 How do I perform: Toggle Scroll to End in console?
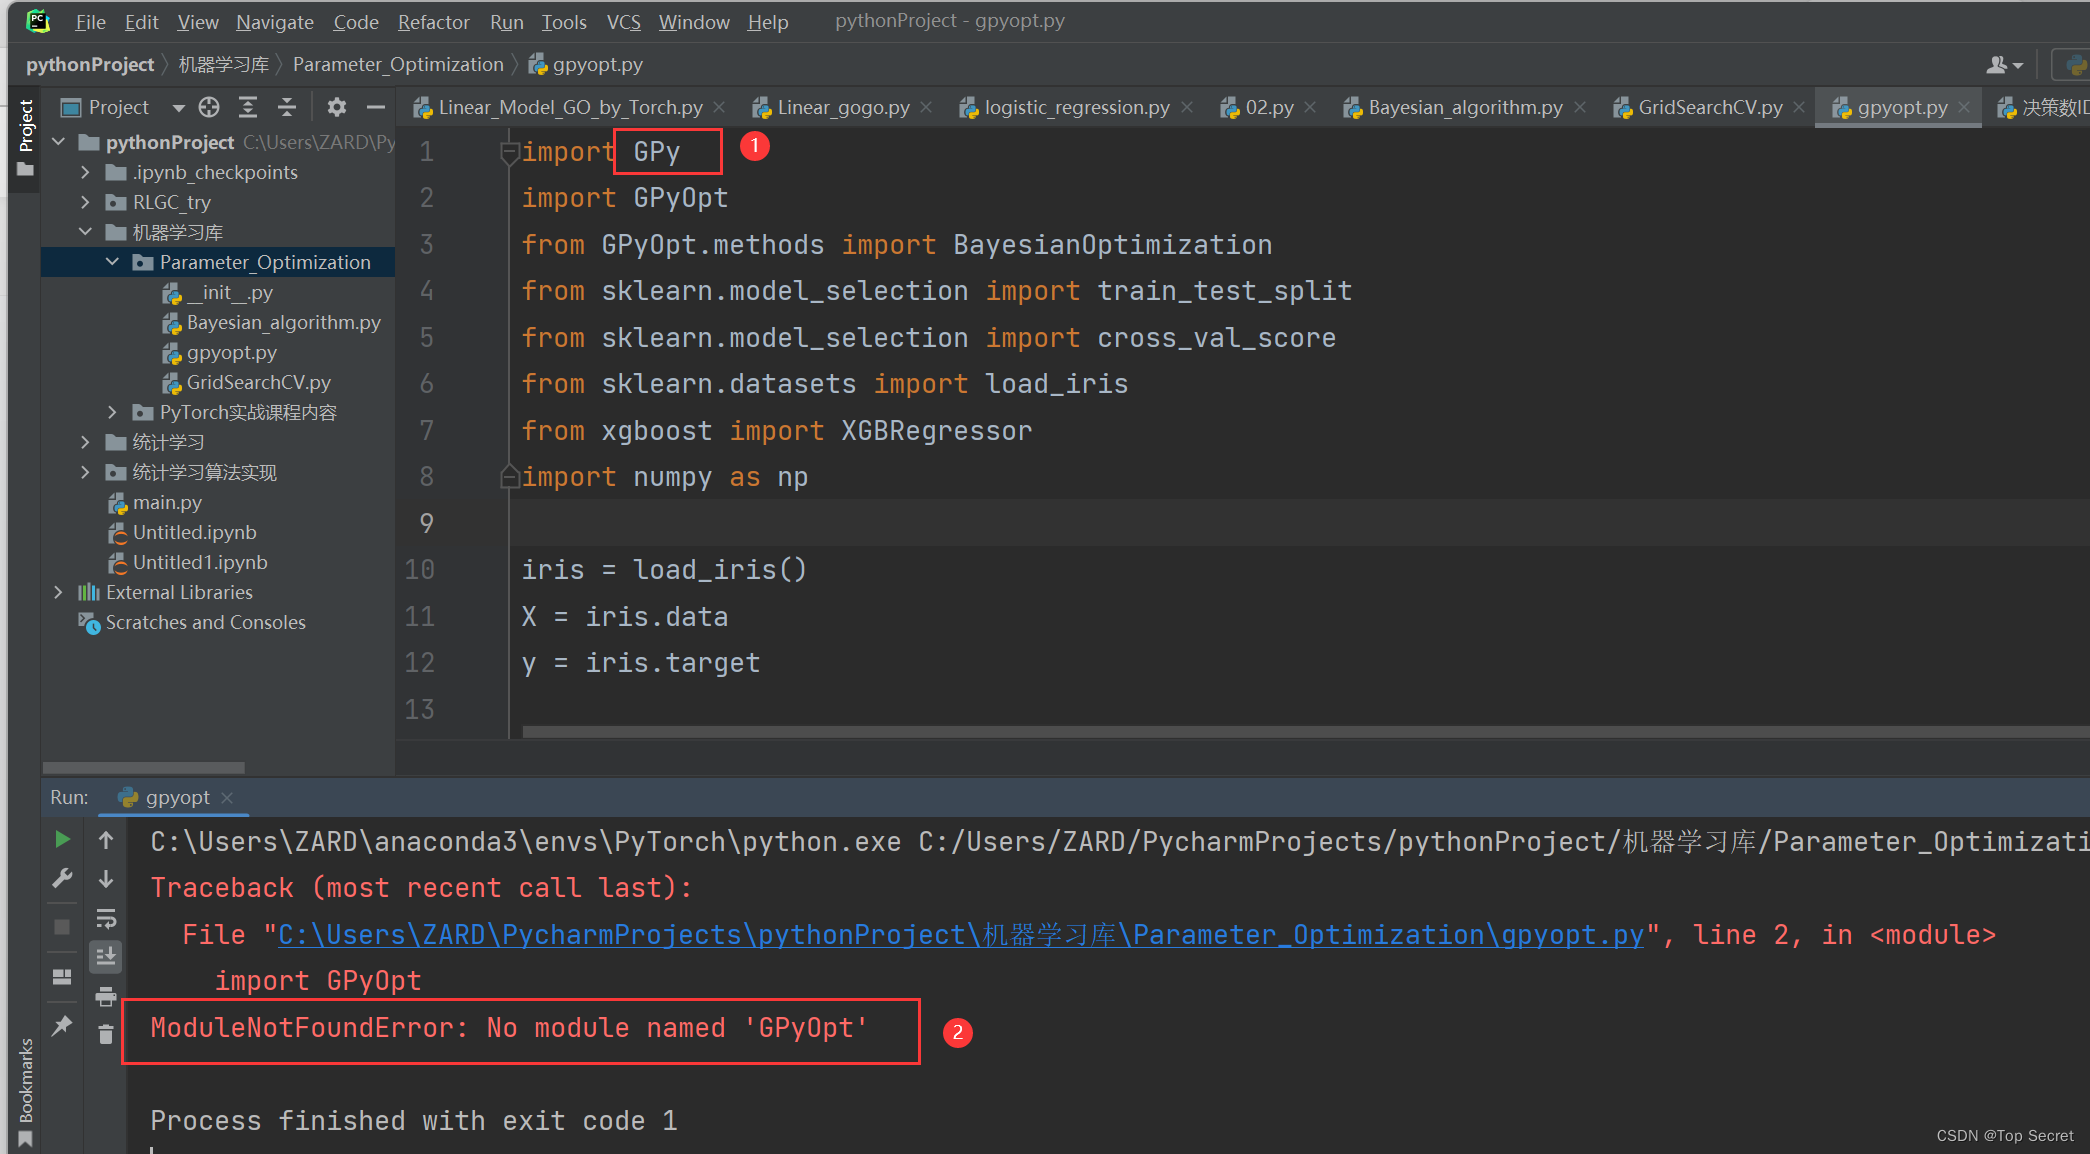[x=105, y=957]
